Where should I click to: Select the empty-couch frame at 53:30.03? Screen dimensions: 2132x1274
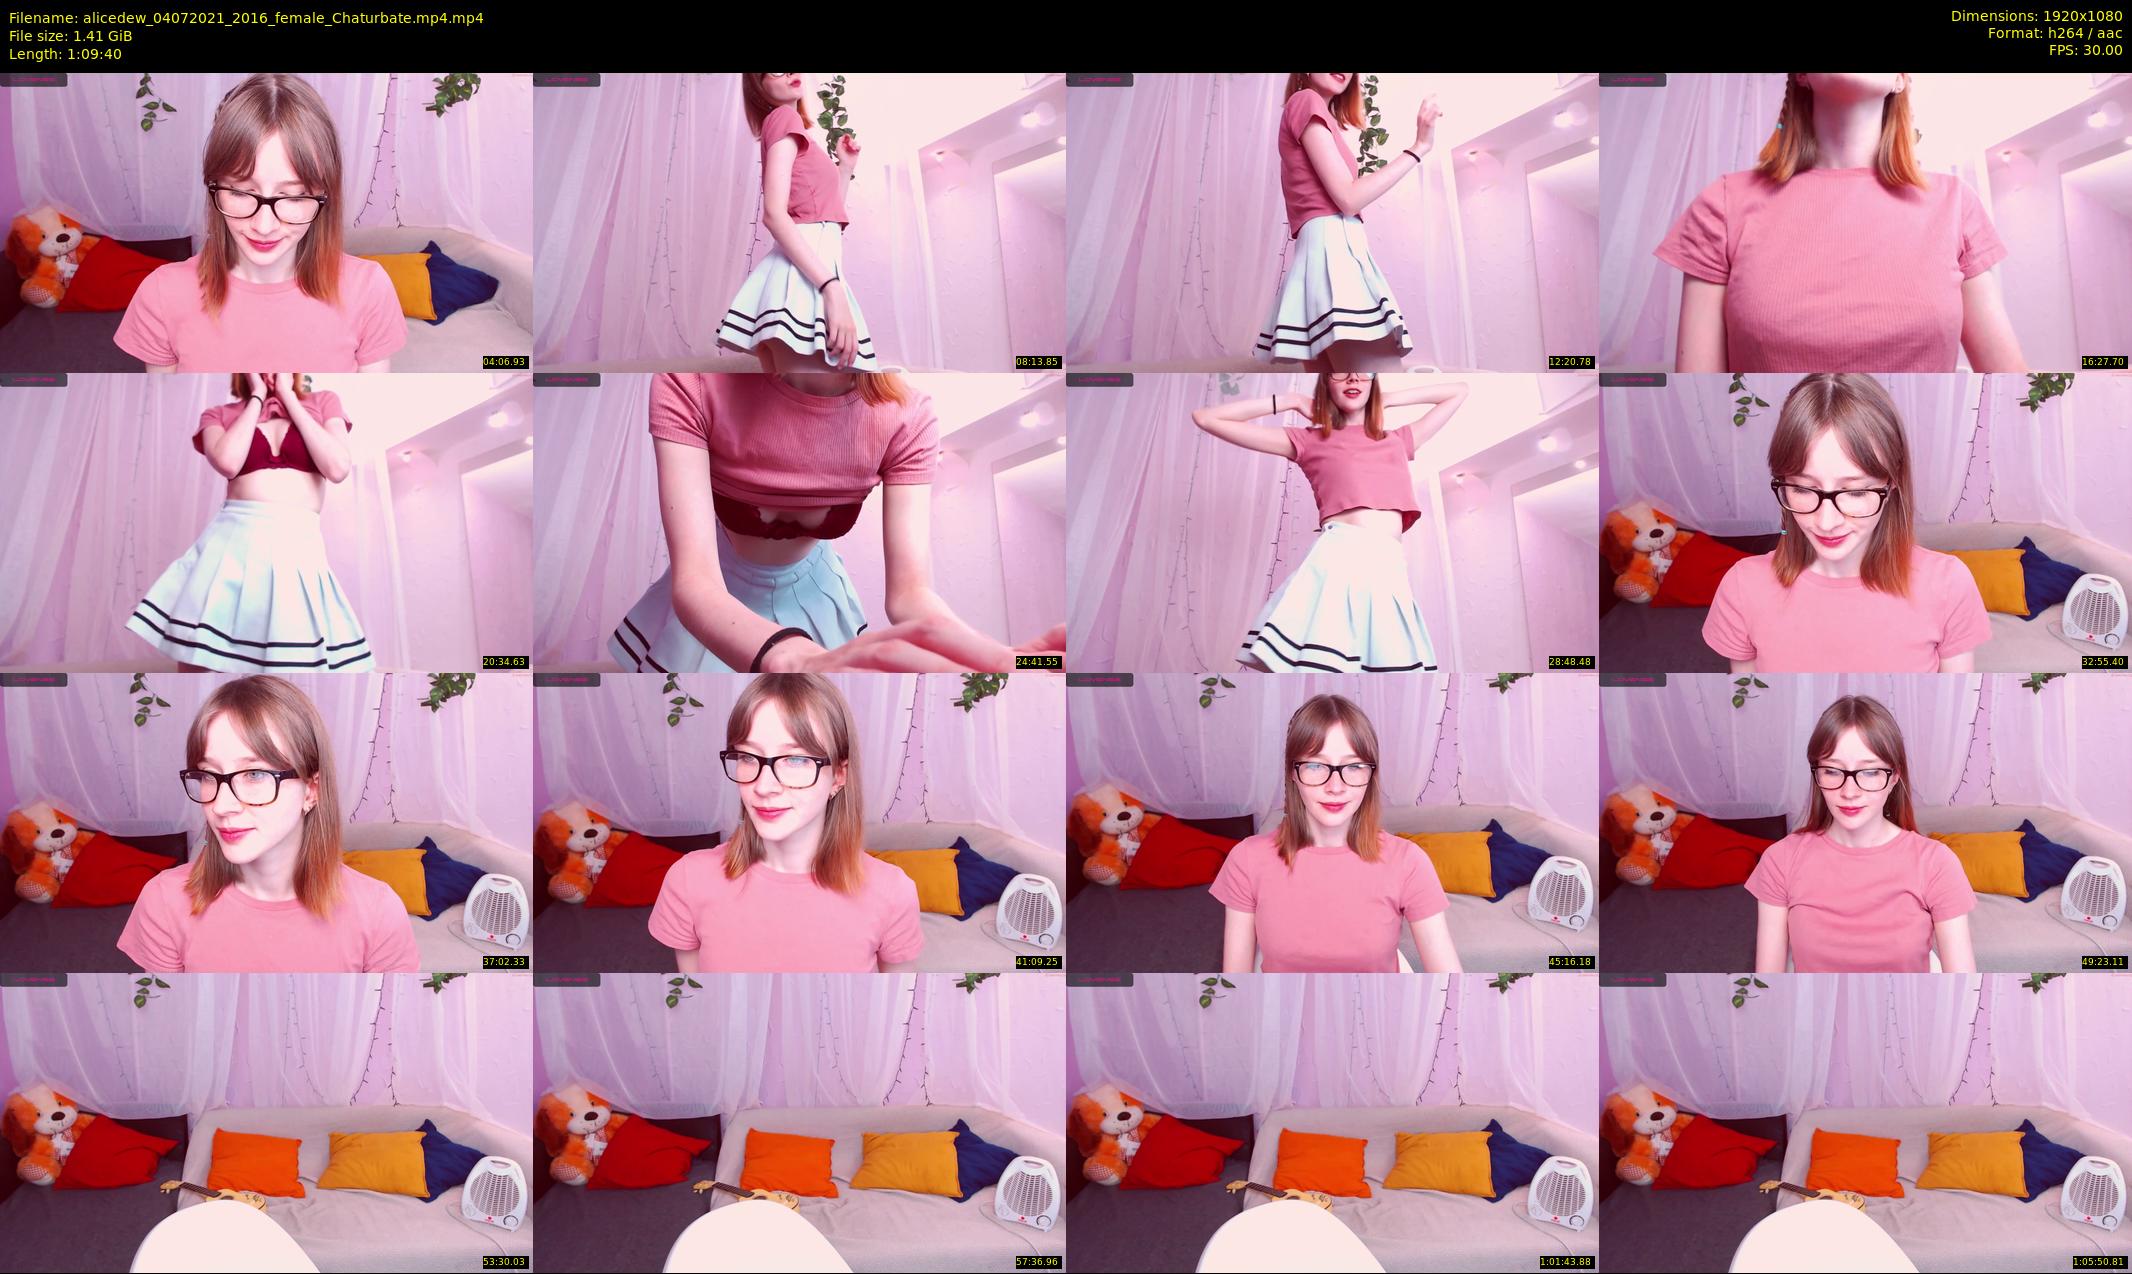[x=266, y=1122]
